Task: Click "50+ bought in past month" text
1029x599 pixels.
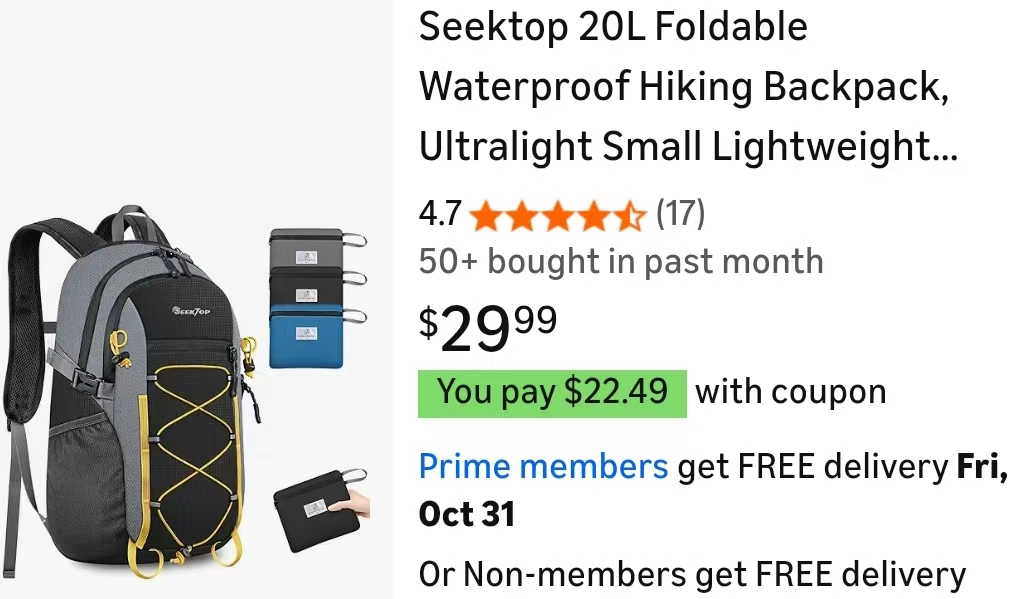Action: [x=621, y=262]
